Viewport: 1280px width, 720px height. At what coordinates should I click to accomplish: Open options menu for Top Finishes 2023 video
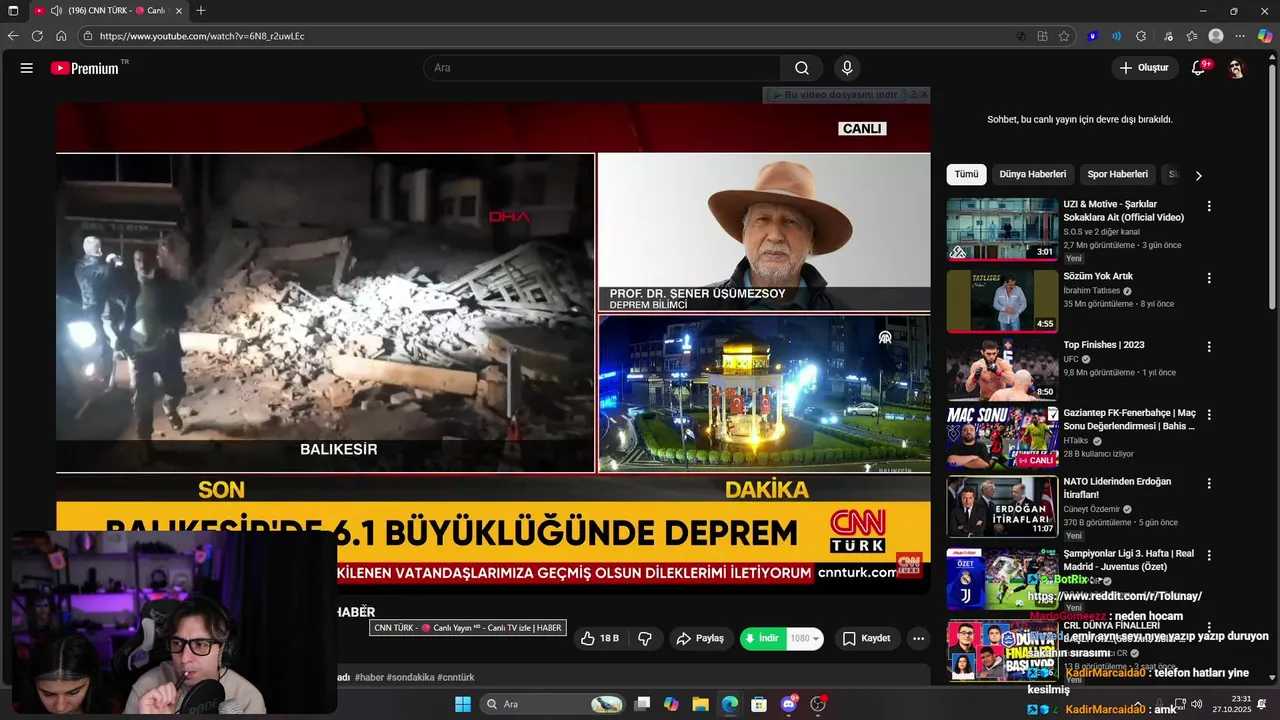pos(1209,347)
